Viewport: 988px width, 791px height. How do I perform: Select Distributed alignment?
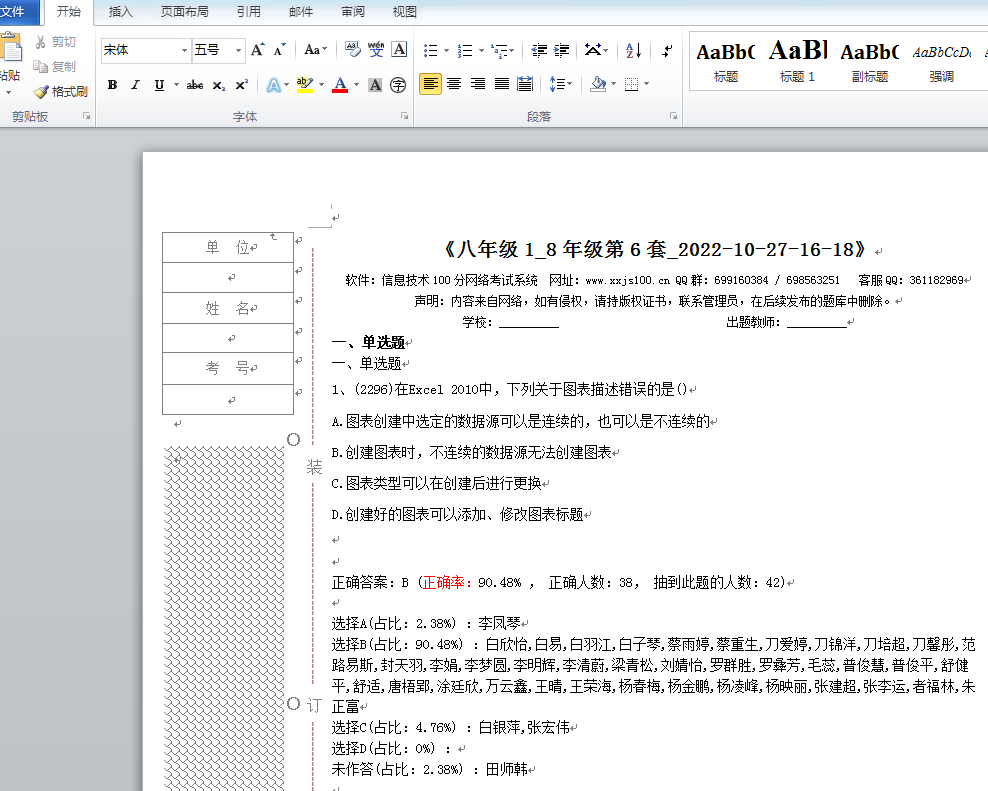[525, 84]
